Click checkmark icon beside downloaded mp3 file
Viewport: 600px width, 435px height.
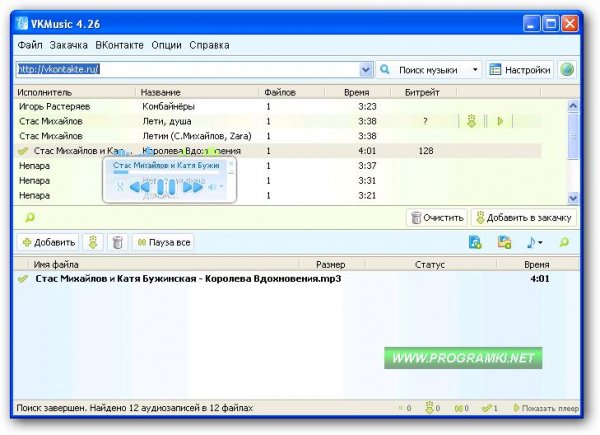(x=23, y=279)
